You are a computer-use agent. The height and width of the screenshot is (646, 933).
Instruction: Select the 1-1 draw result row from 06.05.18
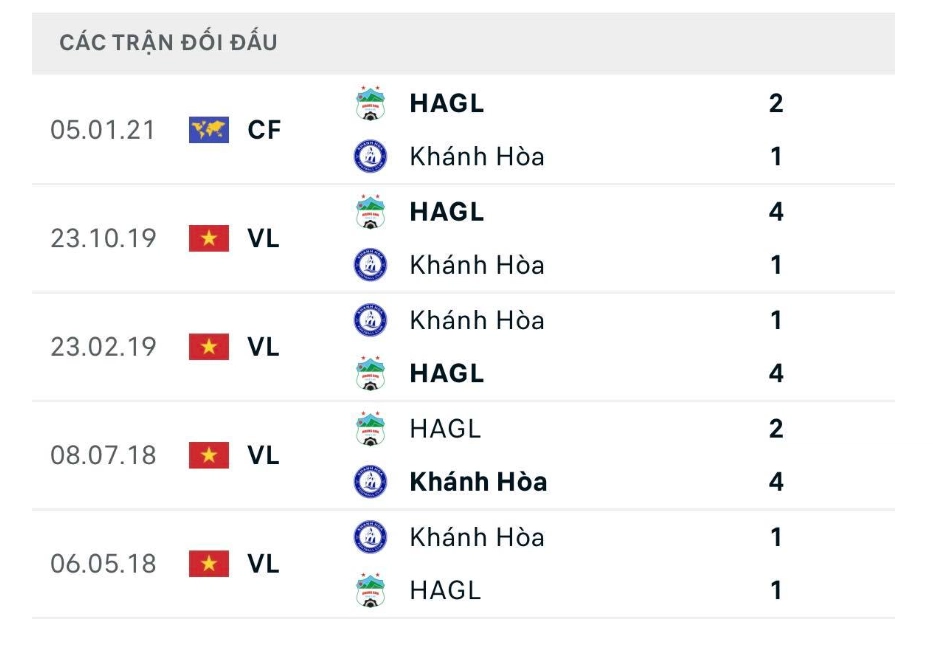[x=466, y=562]
